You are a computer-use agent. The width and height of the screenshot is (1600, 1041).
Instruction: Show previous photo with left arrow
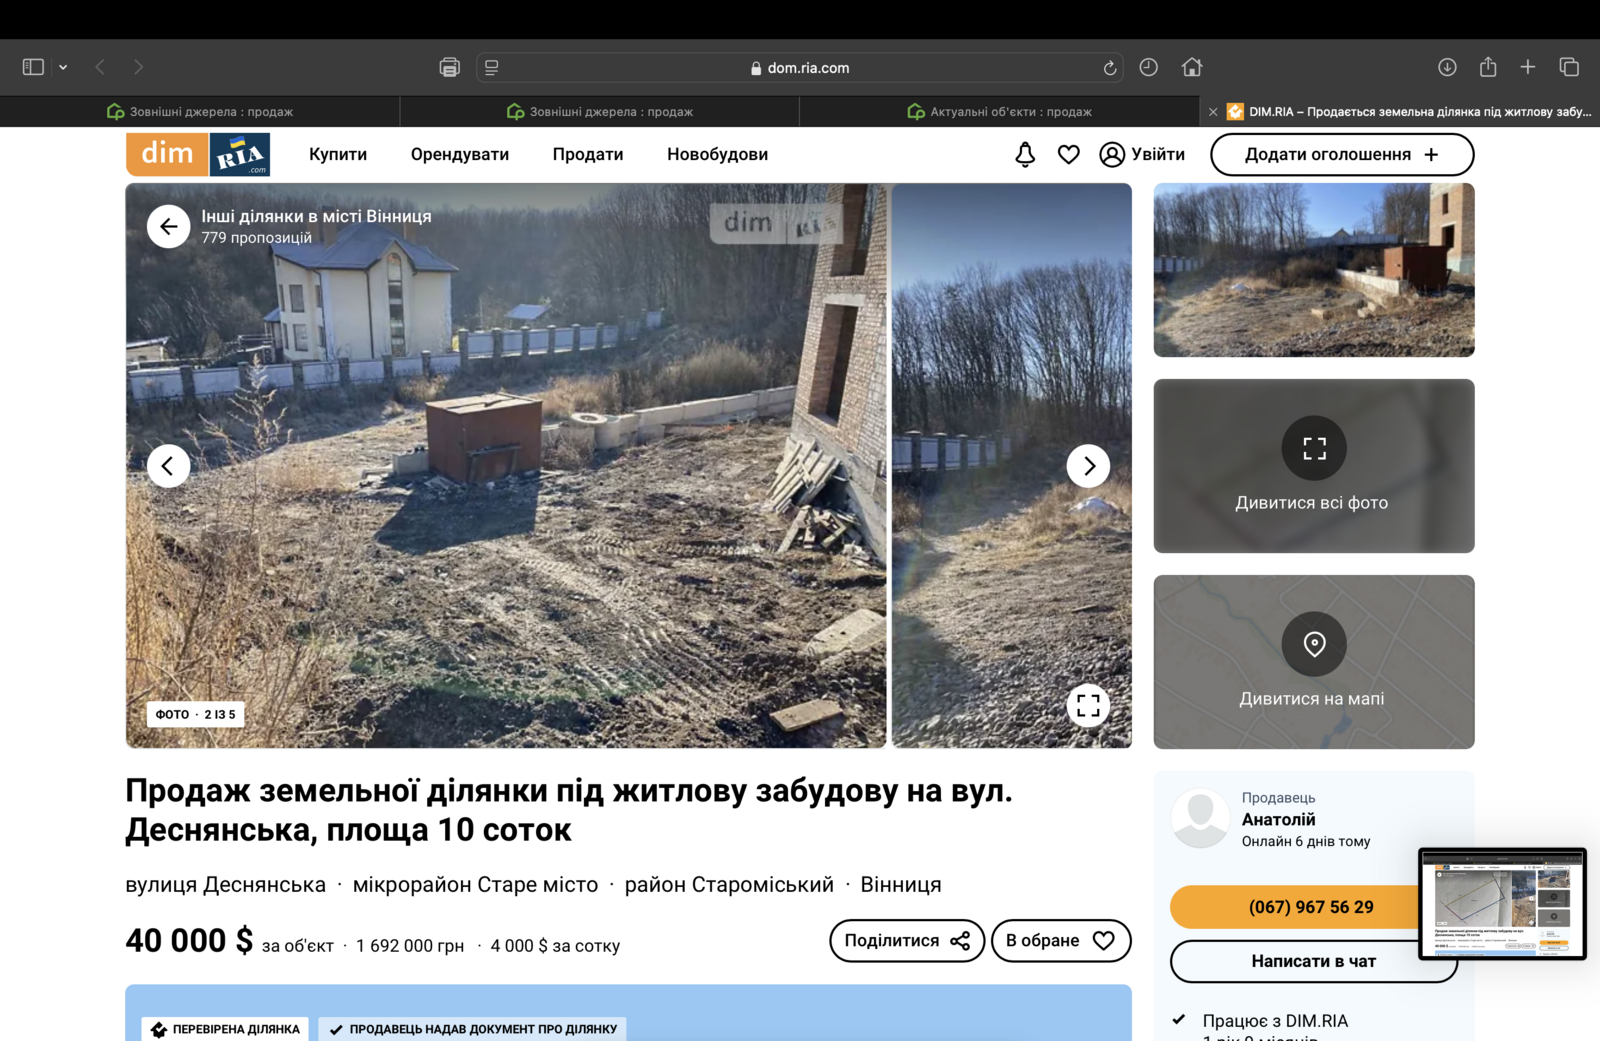[169, 466]
